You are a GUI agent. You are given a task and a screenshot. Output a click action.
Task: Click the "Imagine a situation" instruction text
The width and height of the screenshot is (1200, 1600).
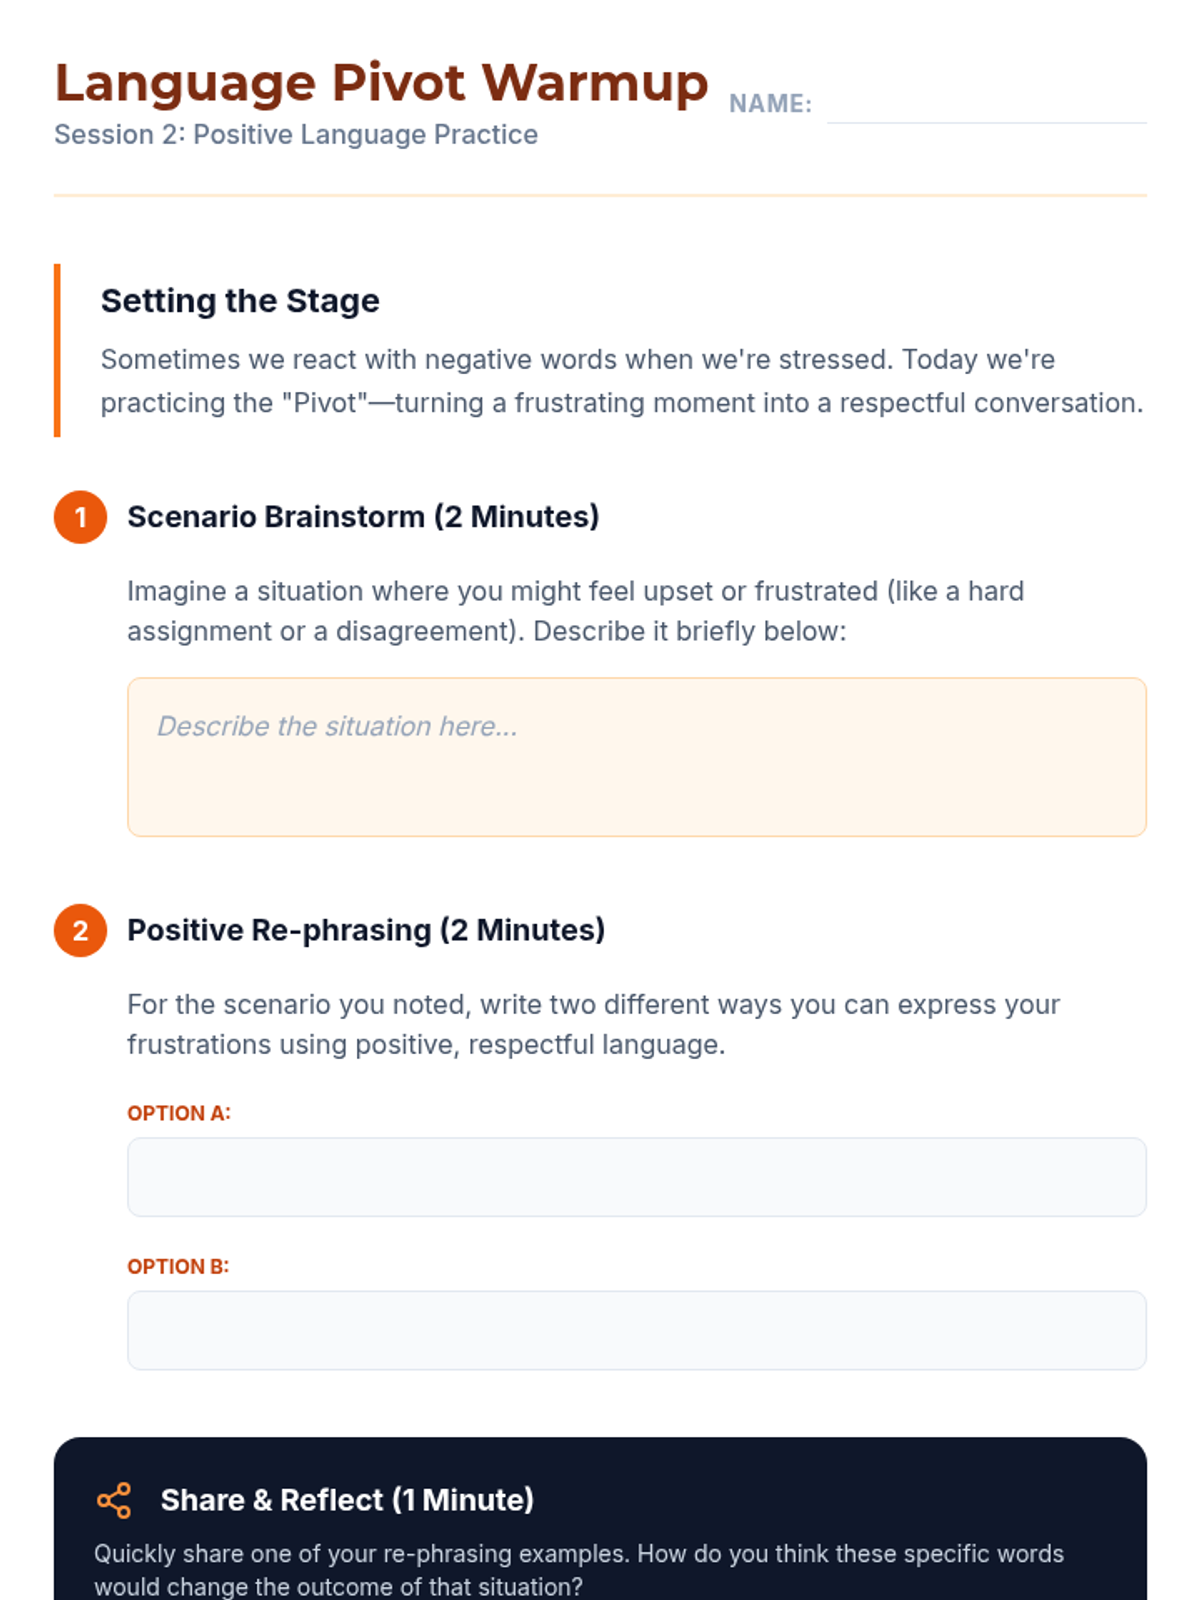point(575,611)
